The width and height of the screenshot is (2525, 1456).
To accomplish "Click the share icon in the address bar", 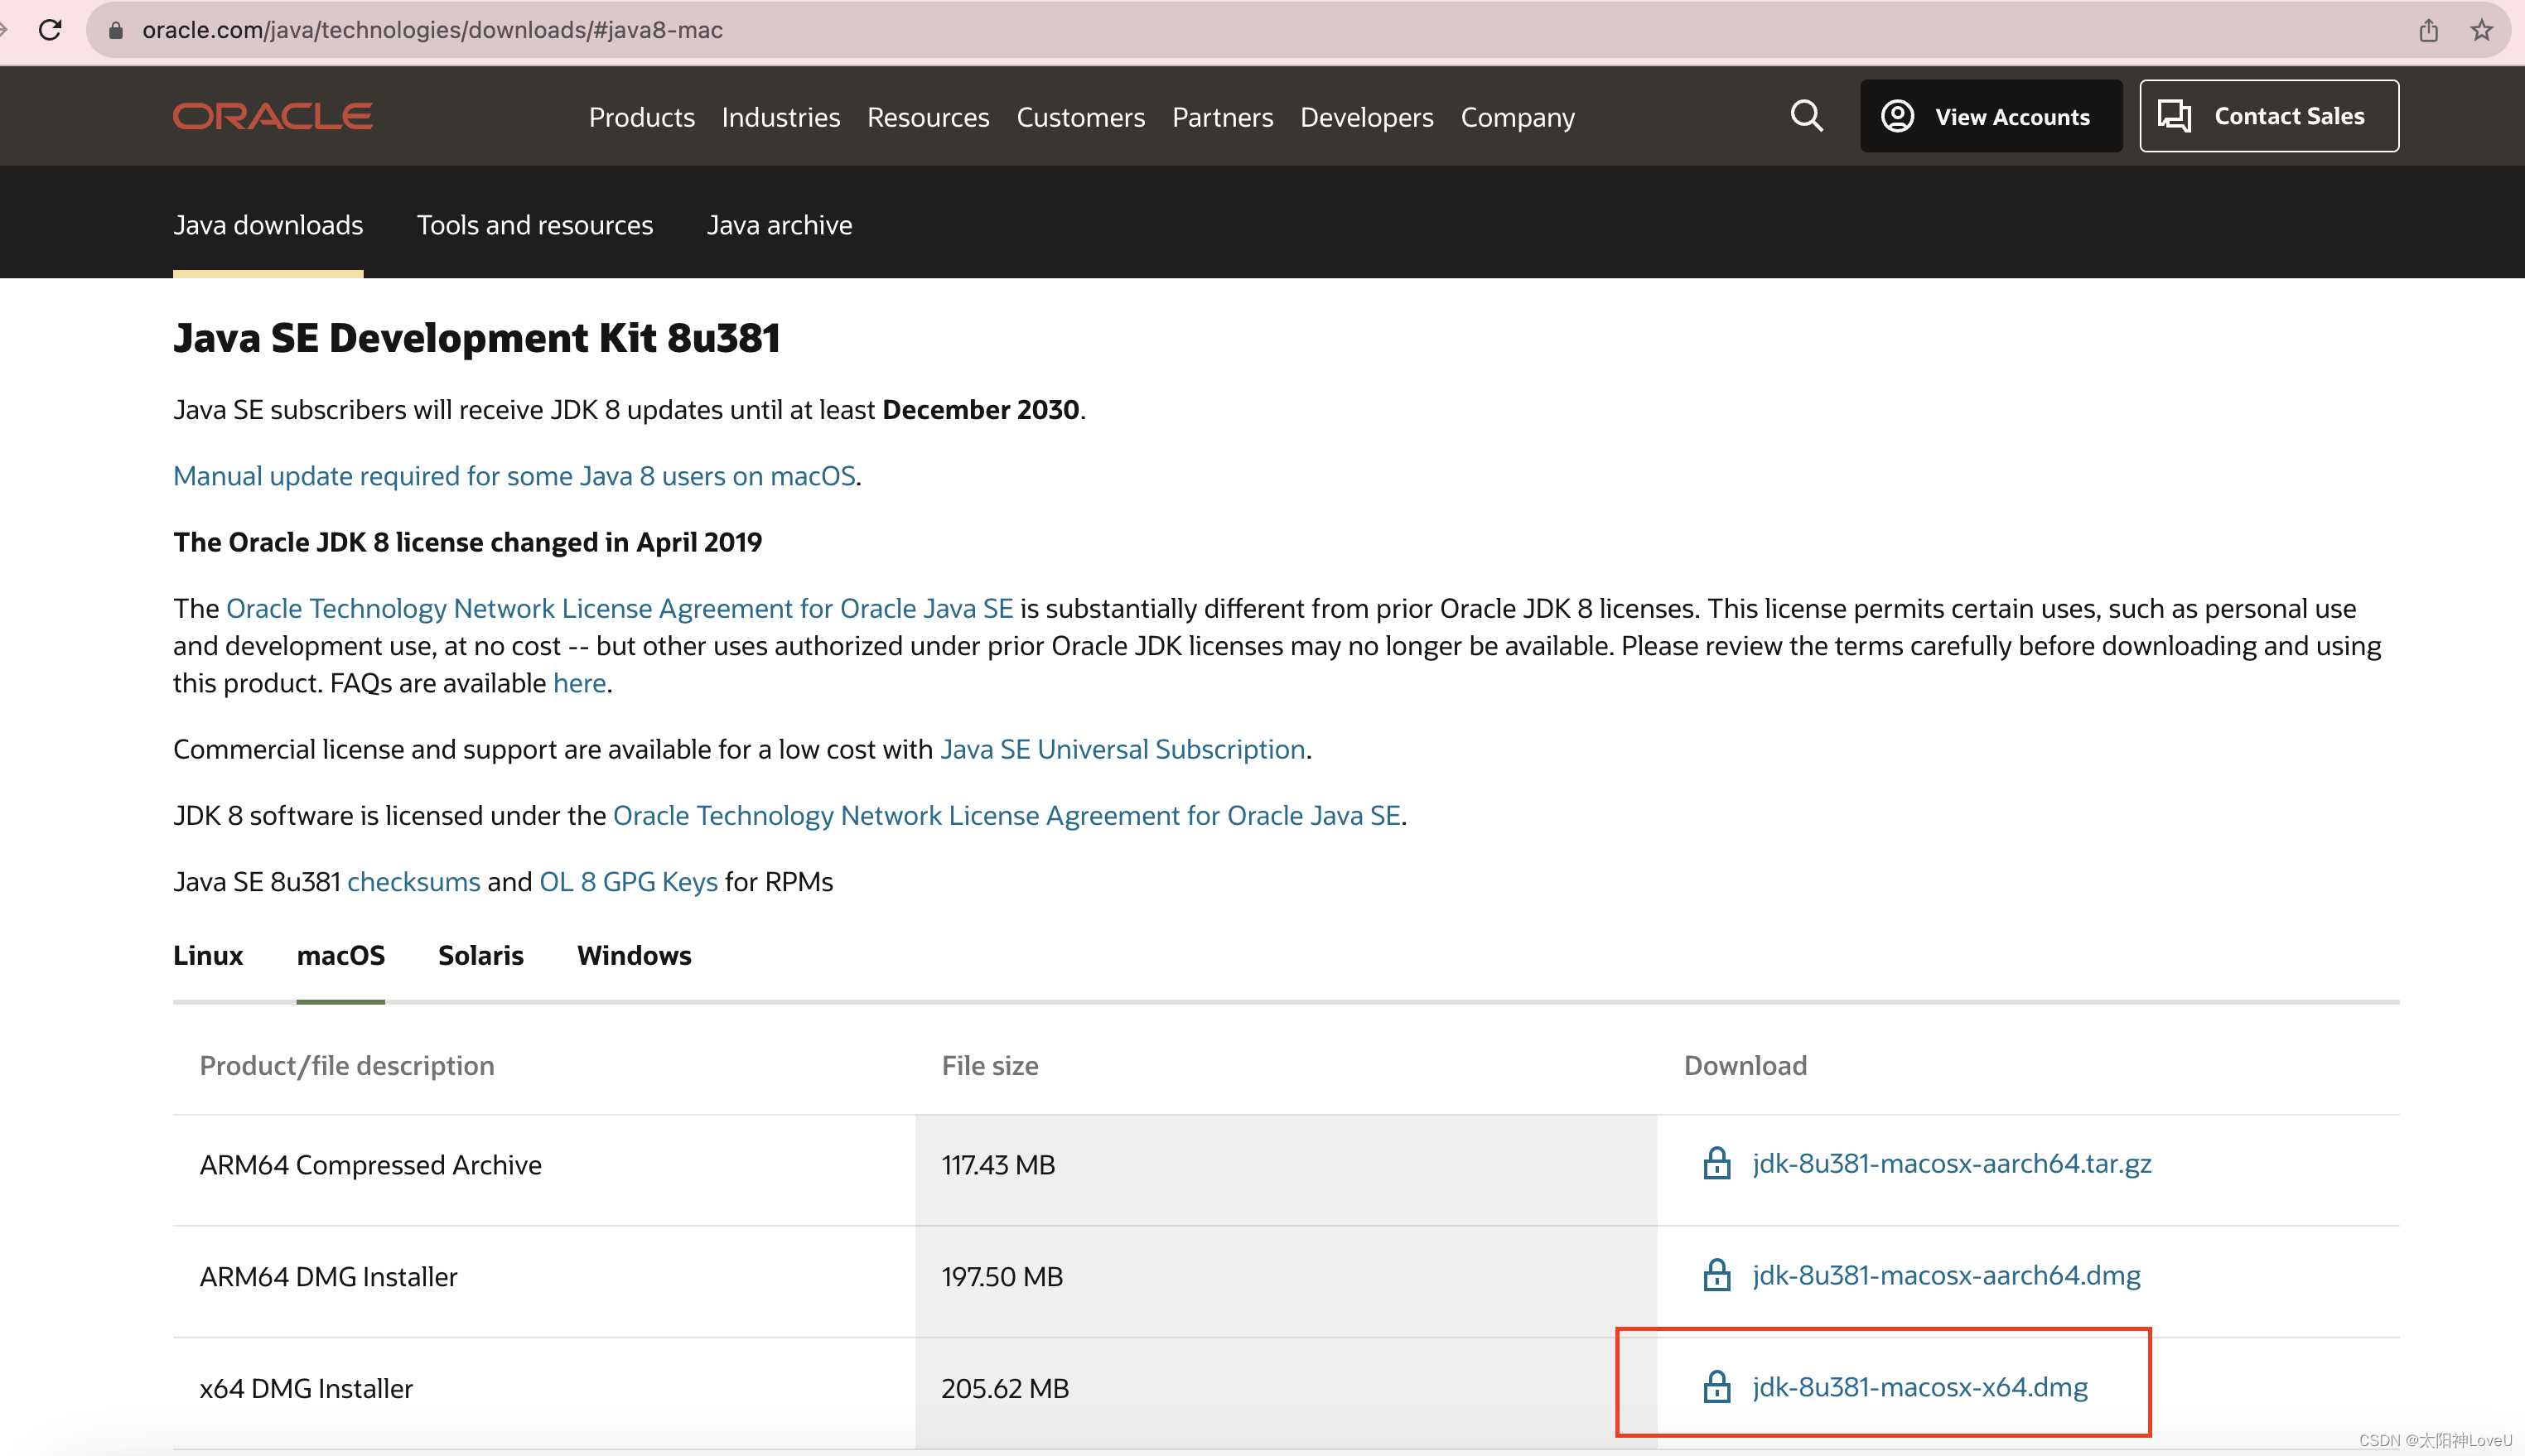I will 2428,30.
